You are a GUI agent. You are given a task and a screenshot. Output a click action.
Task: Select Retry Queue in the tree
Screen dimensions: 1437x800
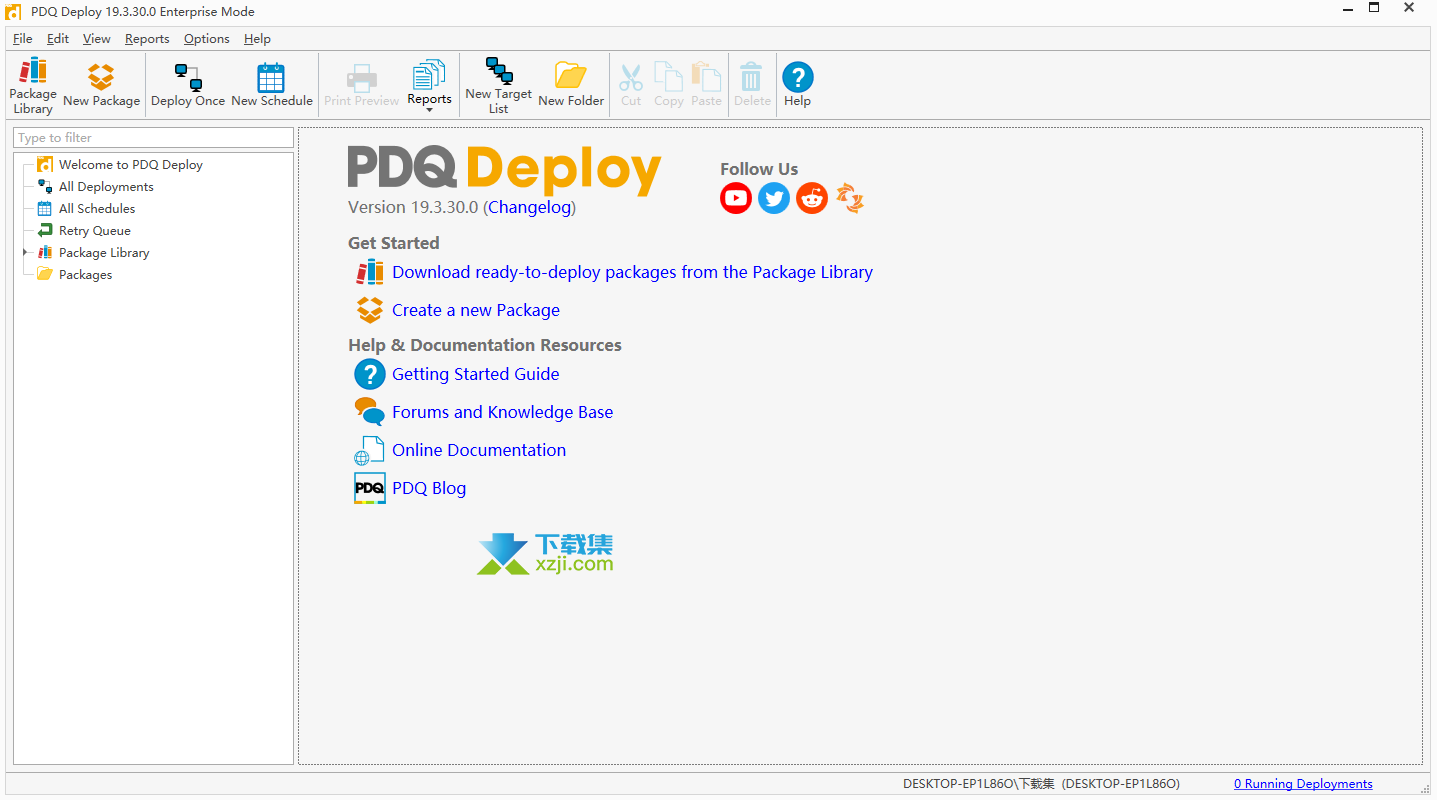click(95, 231)
